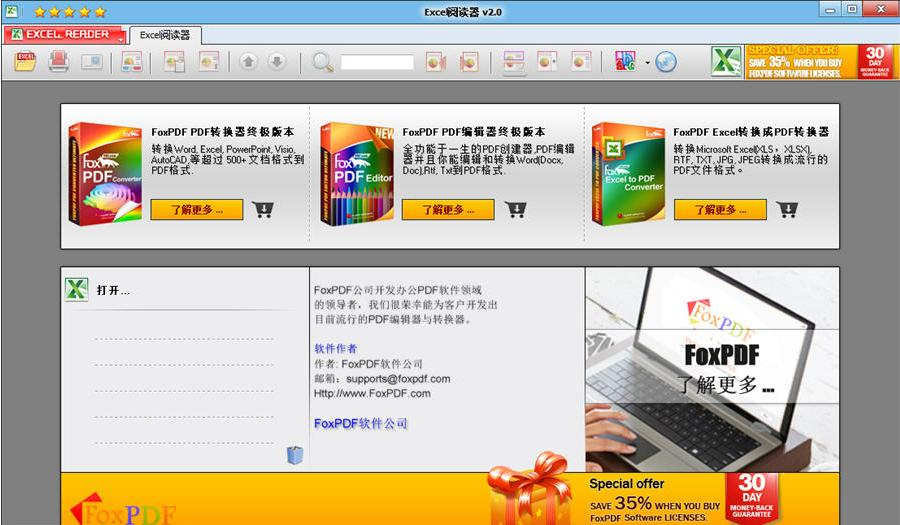900x525 pixels.
Task: Click the bottom banner's Special offer 35% text
Action: tap(654, 500)
